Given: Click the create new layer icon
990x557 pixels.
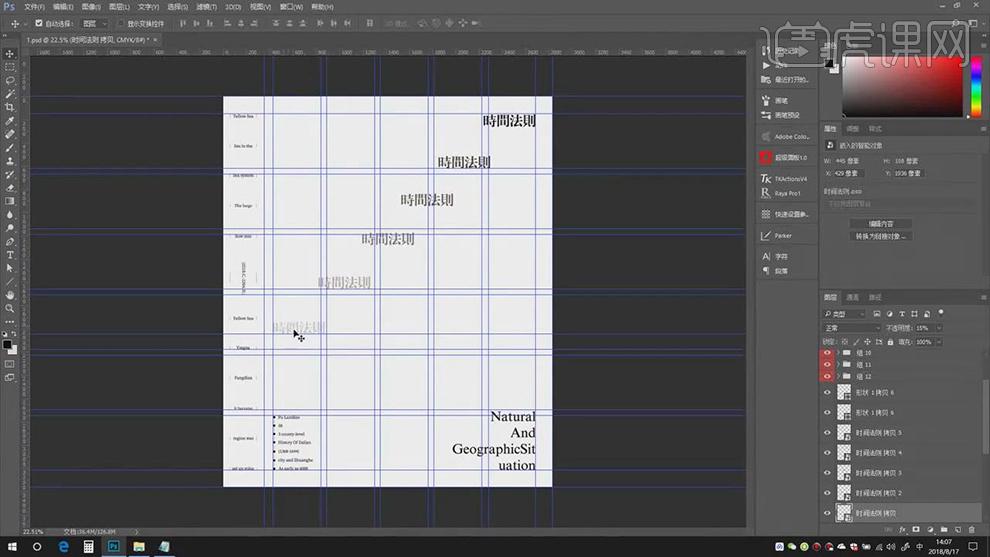Looking at the screenshot, I should (x=958, y=530).
